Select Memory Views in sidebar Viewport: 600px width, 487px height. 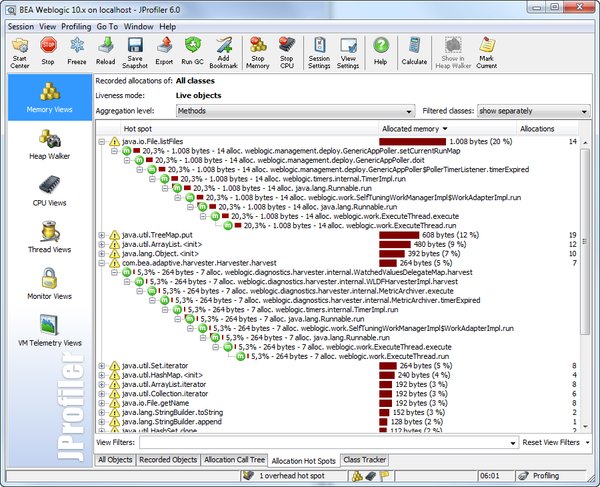coord(50,98)
